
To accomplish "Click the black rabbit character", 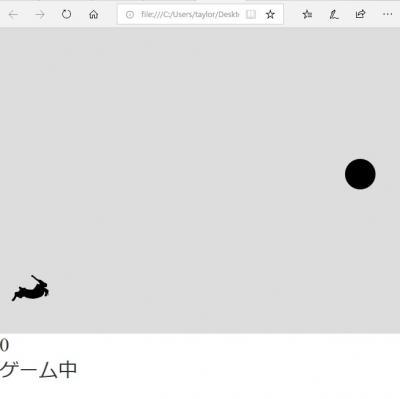I will [x=31, y=288].
